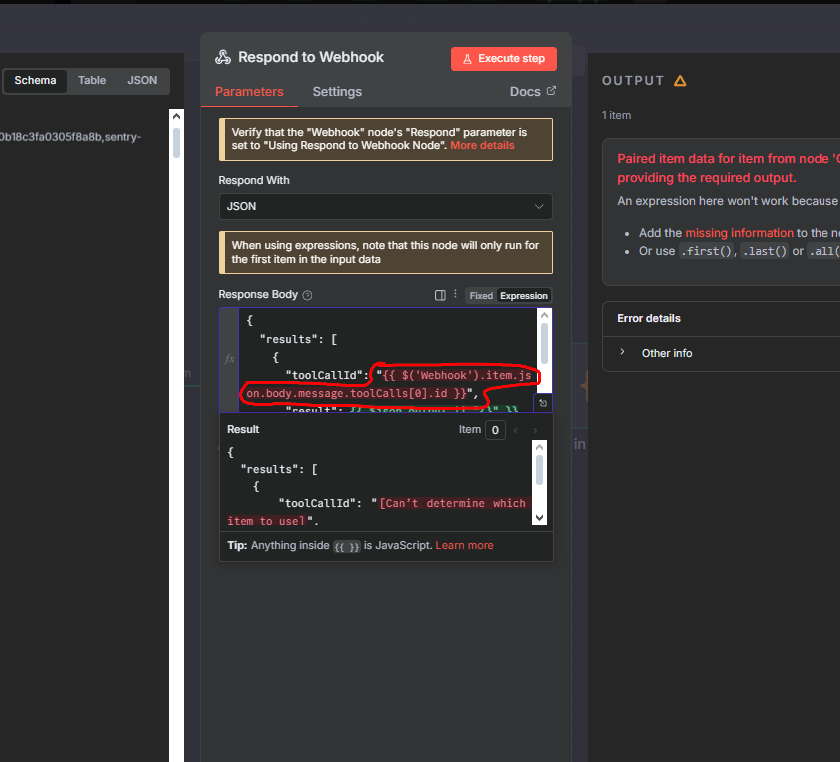Open the Response Body three-dots options menu

click(x=455, y=295)
